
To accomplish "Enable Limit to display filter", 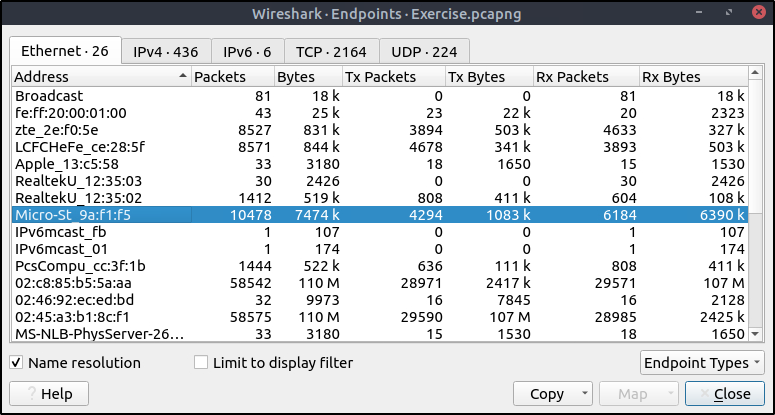I will 201,362.
